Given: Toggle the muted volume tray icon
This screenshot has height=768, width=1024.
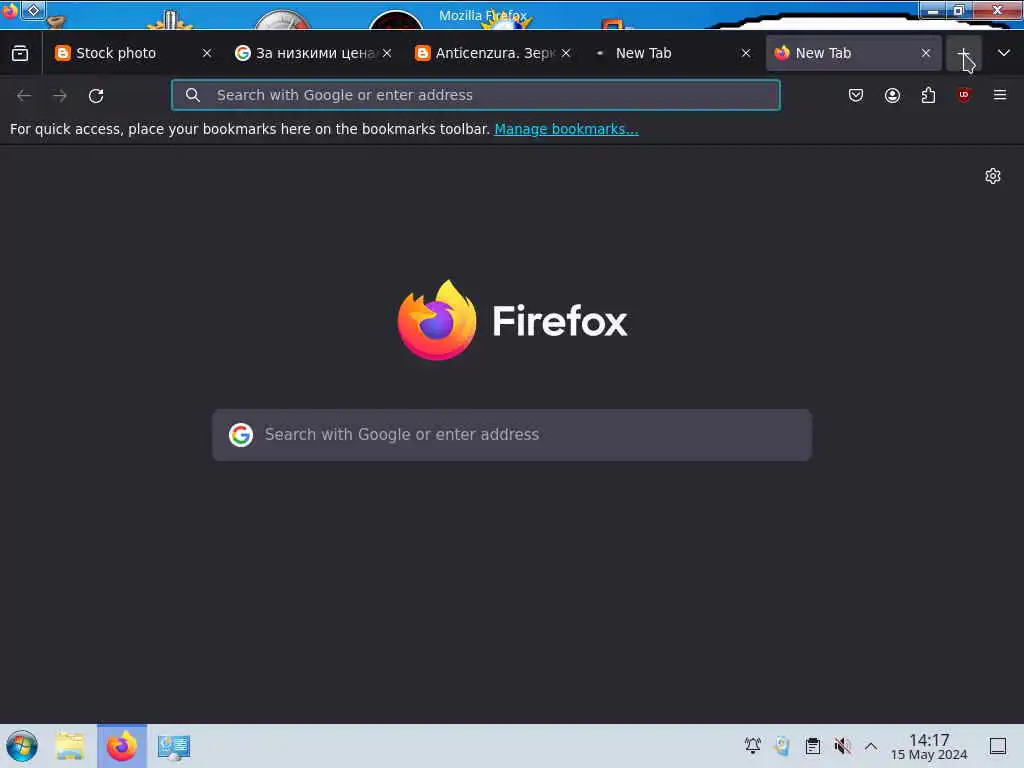Looking at the screenshot, I should click(842, 746).
